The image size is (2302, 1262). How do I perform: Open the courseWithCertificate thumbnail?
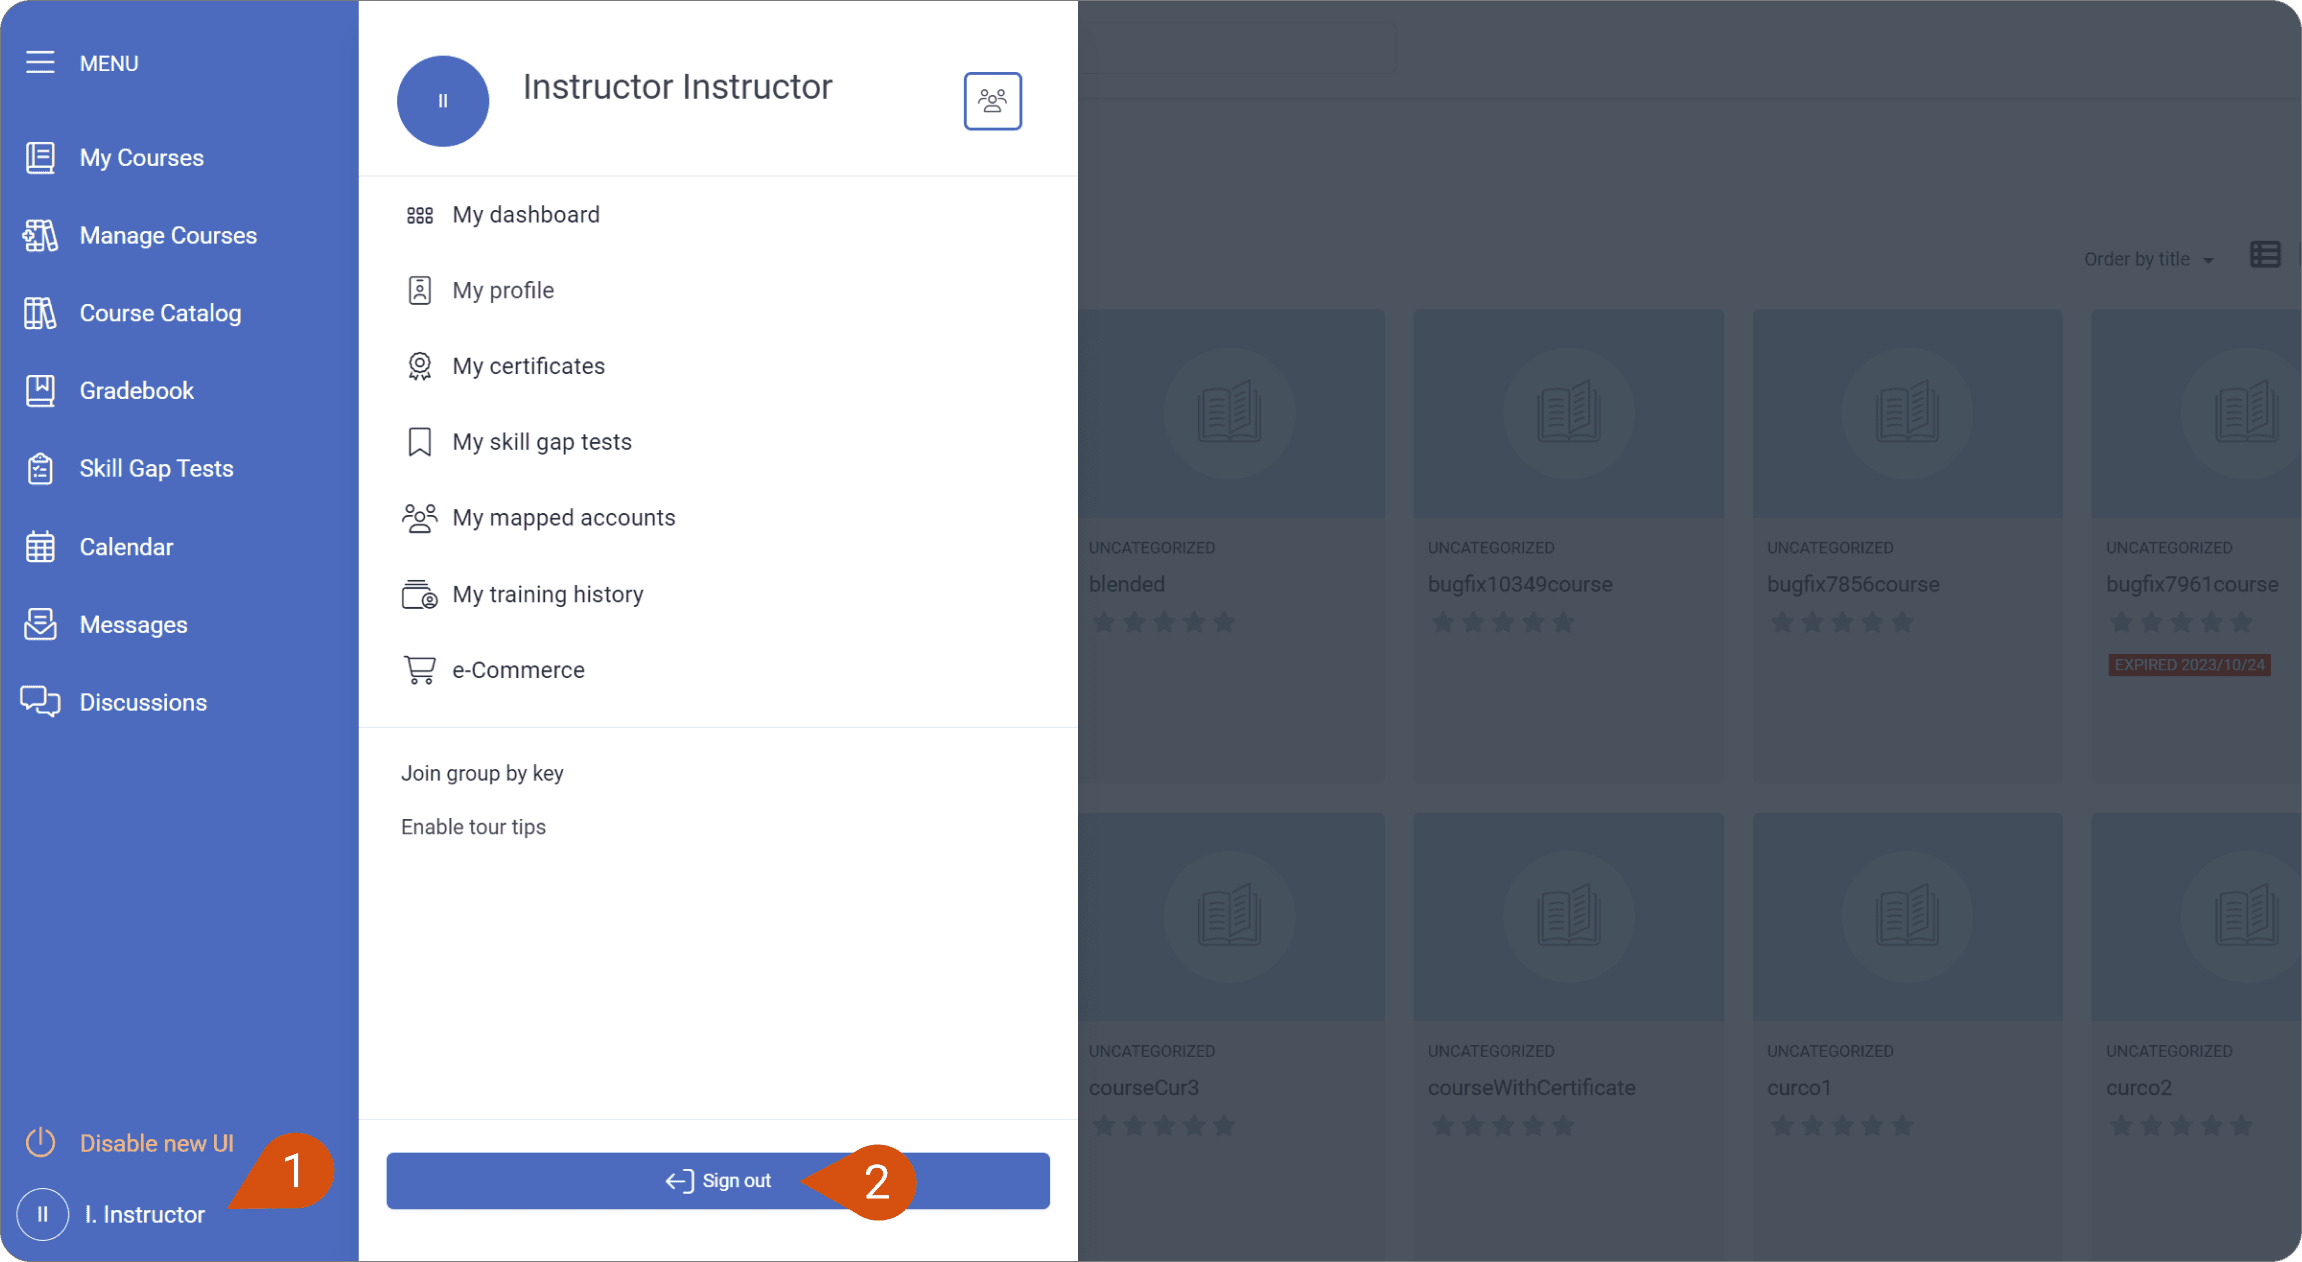click(x=1568, y=917)
